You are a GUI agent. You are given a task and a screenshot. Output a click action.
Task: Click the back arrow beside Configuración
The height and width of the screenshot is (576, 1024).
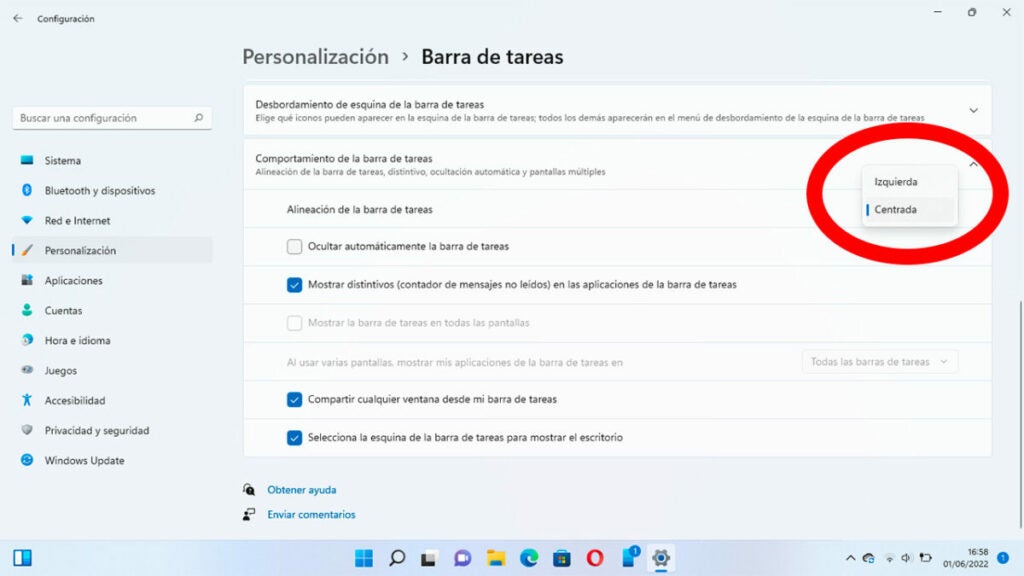coord(18,18)
